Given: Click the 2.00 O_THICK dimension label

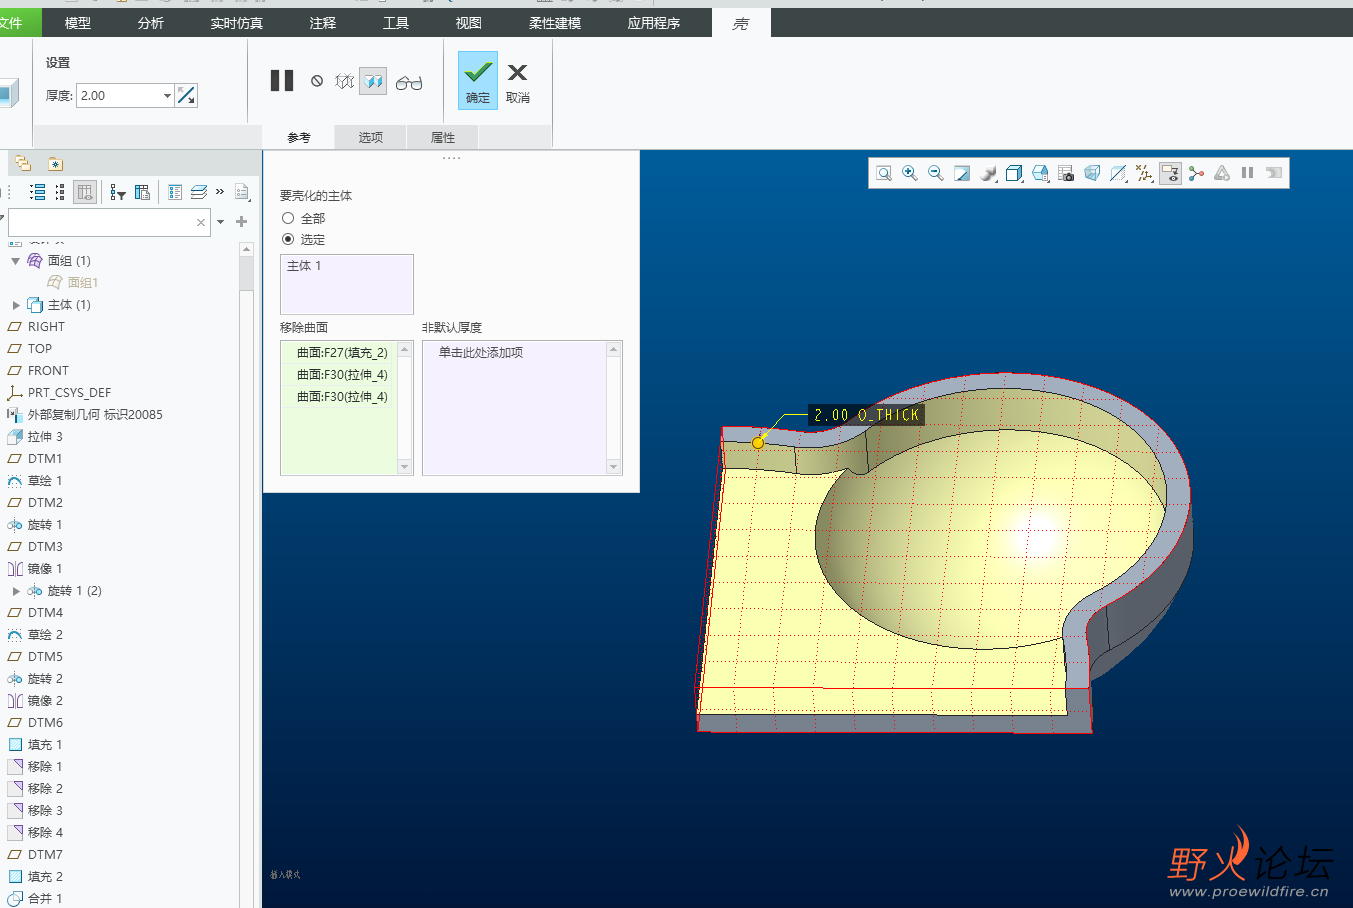Looking at the screenshot, I should tap(866, 415).
